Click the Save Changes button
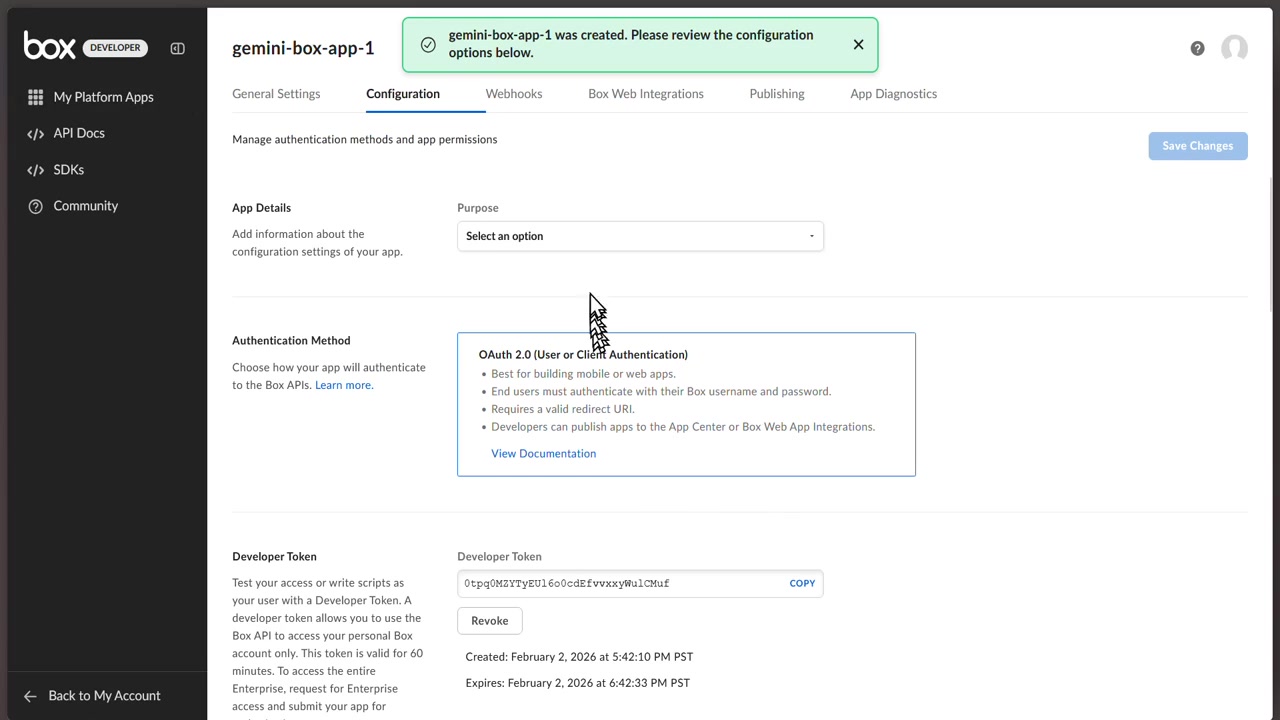 (1197, 146)
